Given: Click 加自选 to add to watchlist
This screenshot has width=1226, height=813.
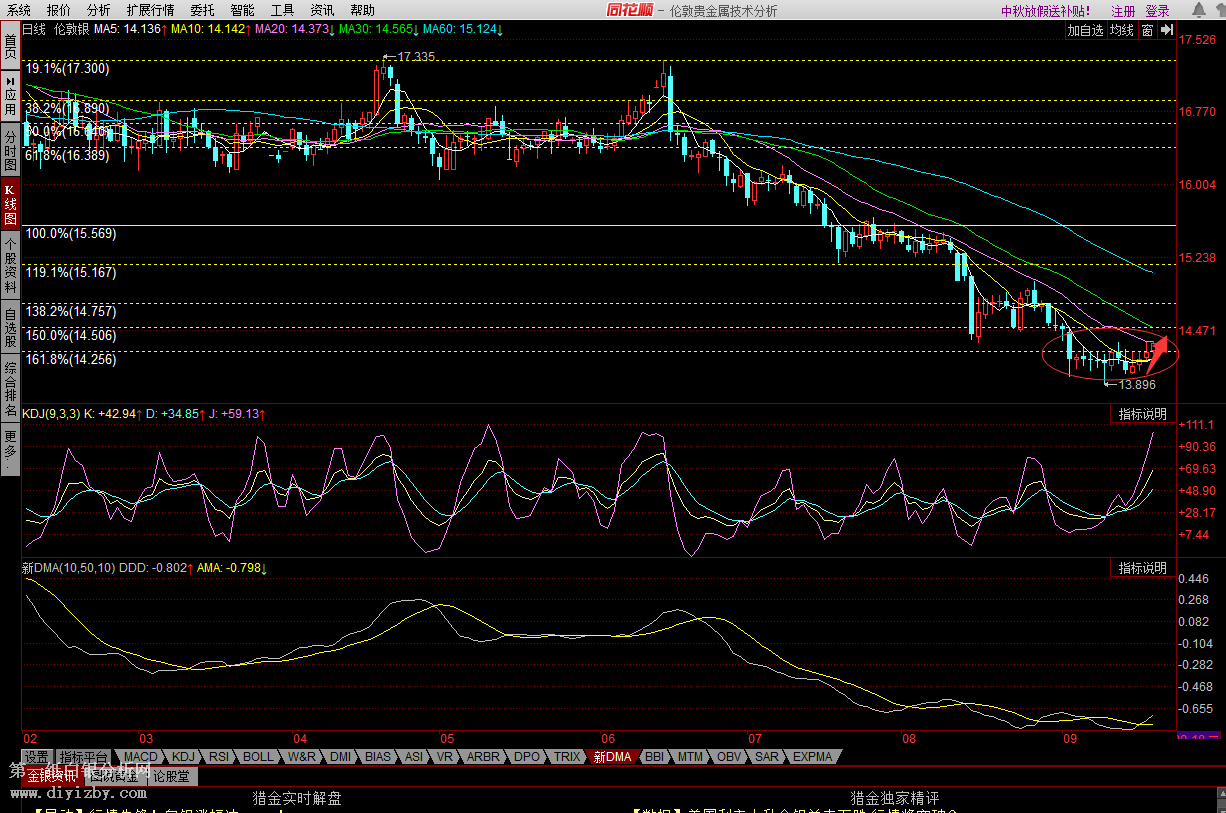Looking at the screenshot, I should tap(1085, 30).
